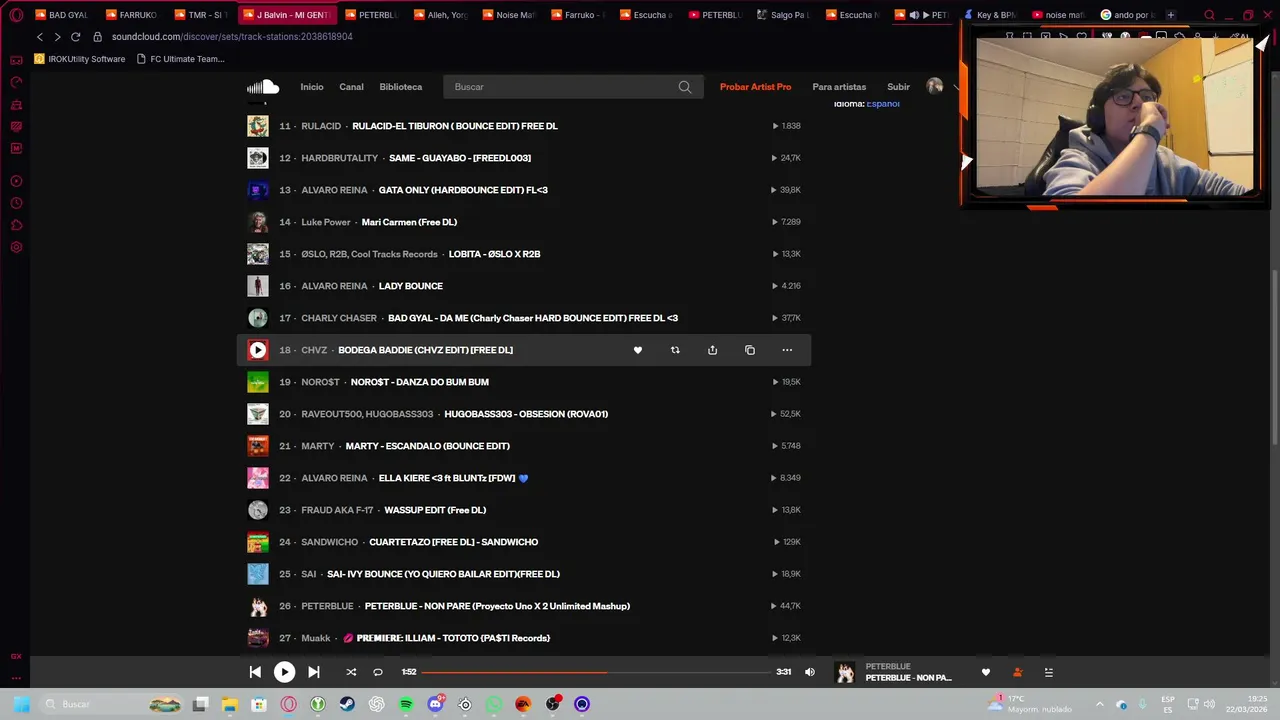Click the Español language link
Screen dimensions: 1280x720
point(883,104)
